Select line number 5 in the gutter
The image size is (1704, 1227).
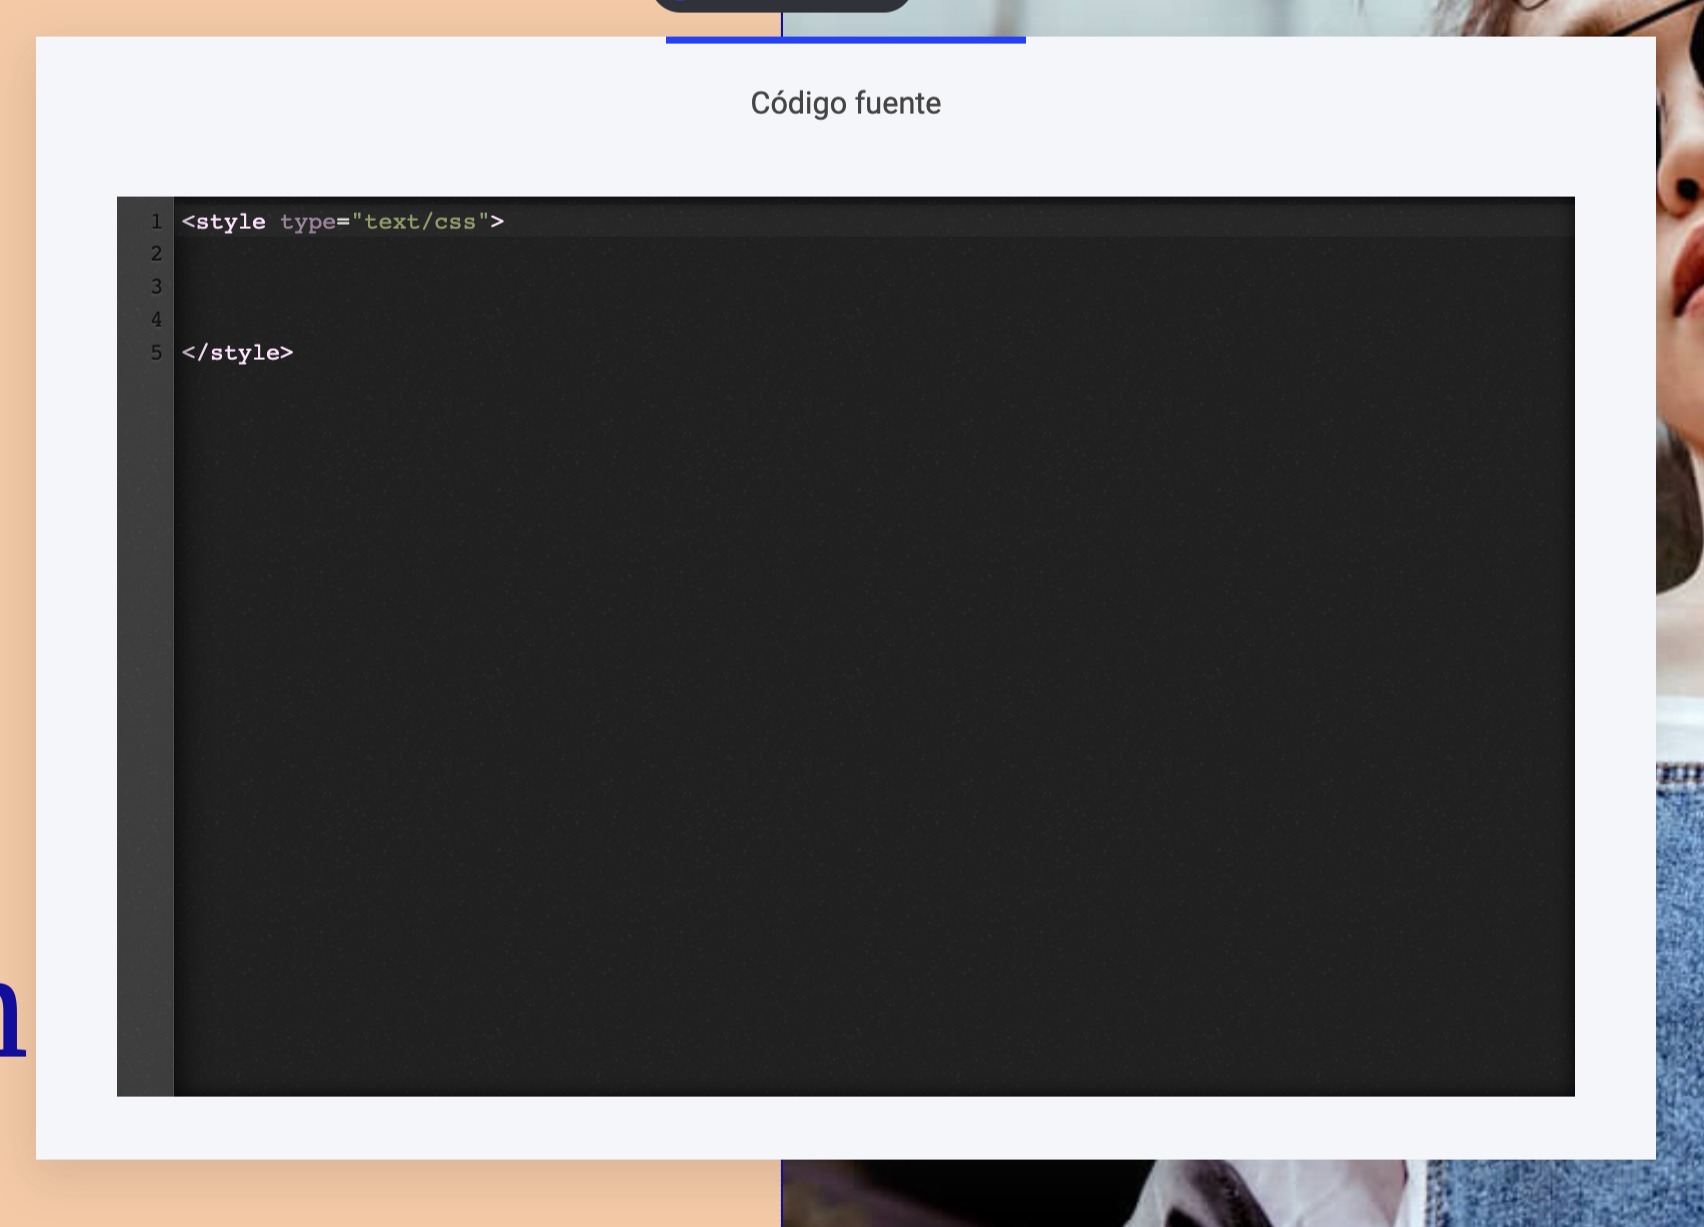tap(156, 353)
